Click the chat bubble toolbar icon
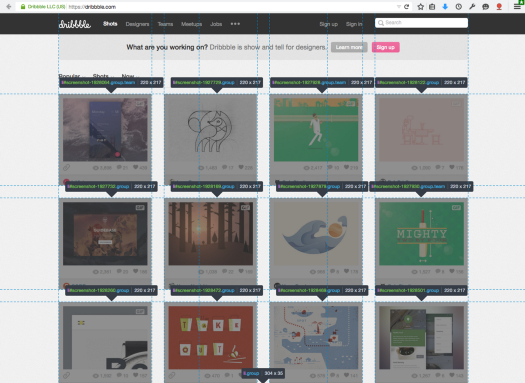 (x=485, y=7)
